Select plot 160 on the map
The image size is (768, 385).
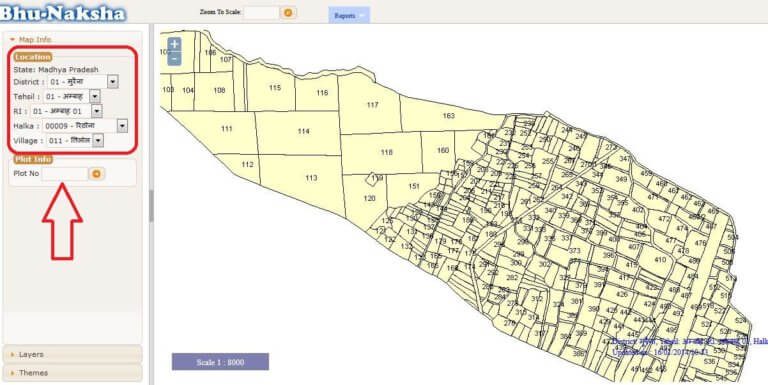tap(443, 150)
